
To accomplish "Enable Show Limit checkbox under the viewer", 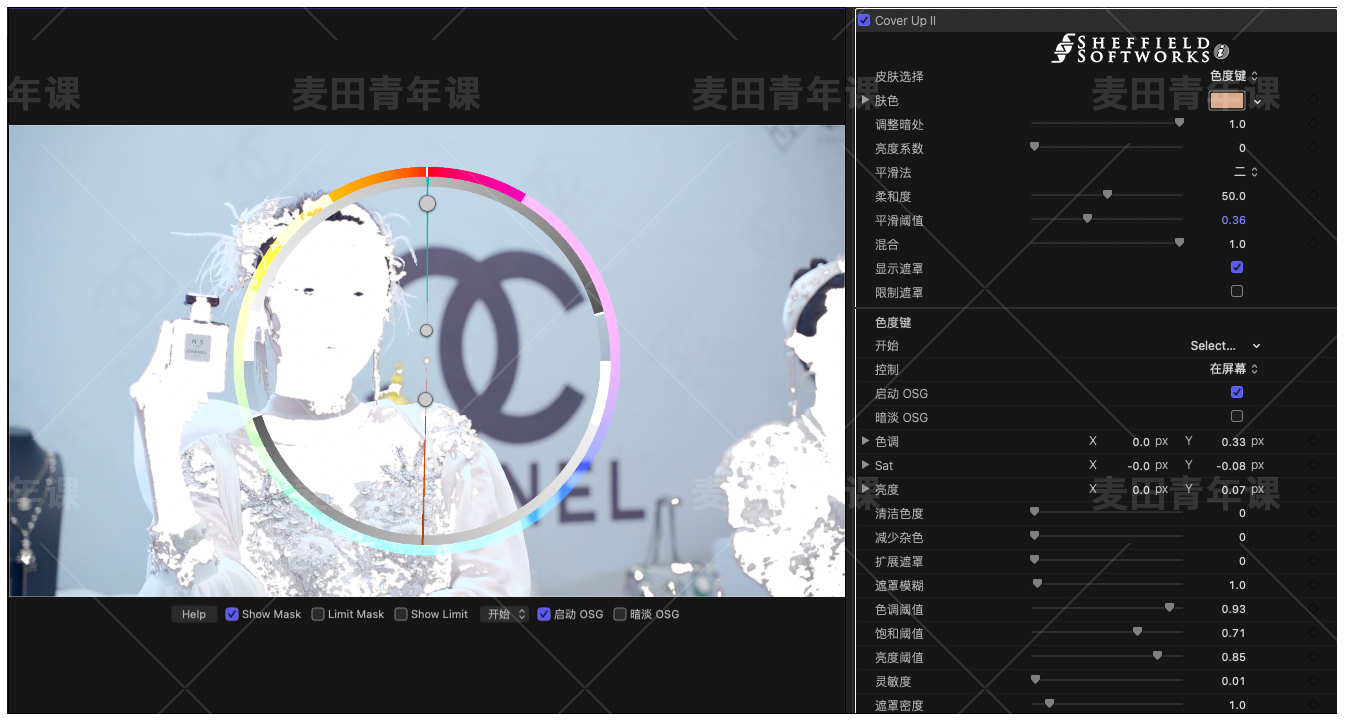I will [x=401, y=614].
